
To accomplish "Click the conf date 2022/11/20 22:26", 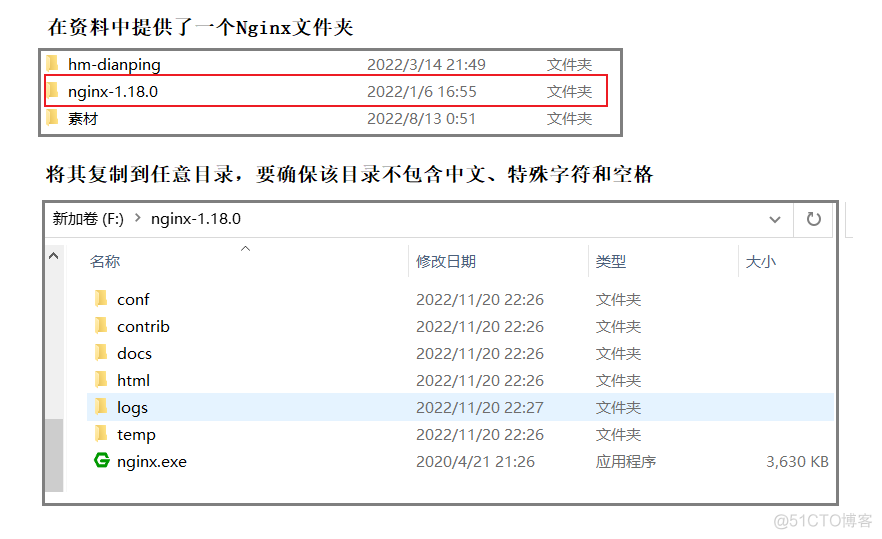I will point(480,299).
